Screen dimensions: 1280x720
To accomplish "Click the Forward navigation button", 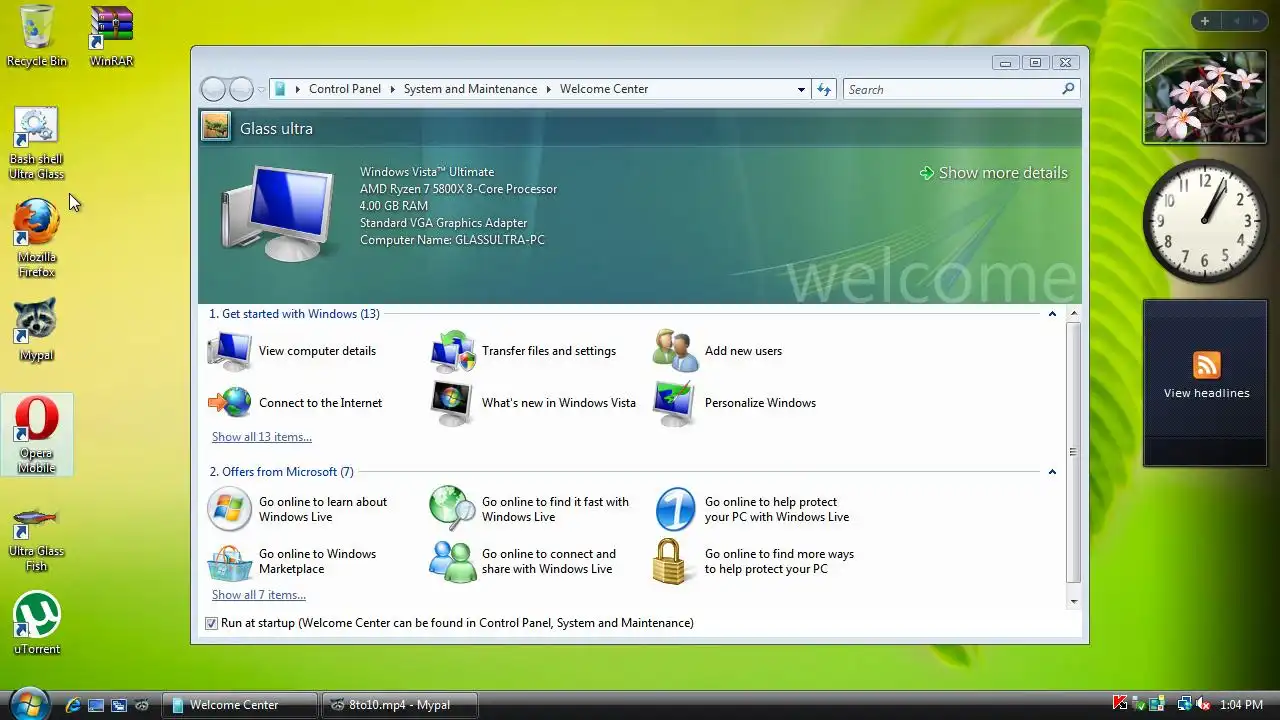I will click(x=241, y=89).
